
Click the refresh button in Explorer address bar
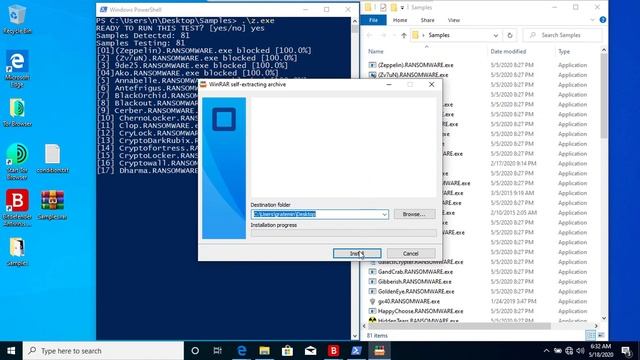pyautogui.click(x=510, y=36)
